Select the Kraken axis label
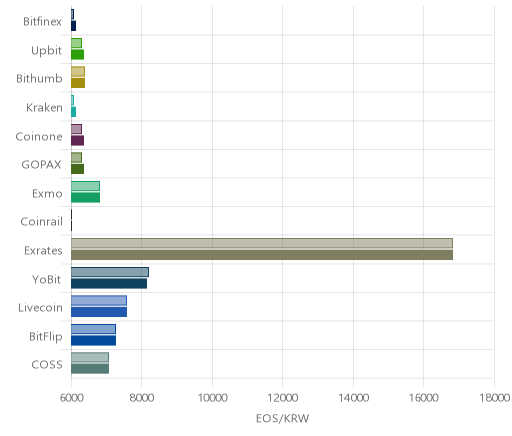This screenshot has height=436, width=512. [44, 108]
